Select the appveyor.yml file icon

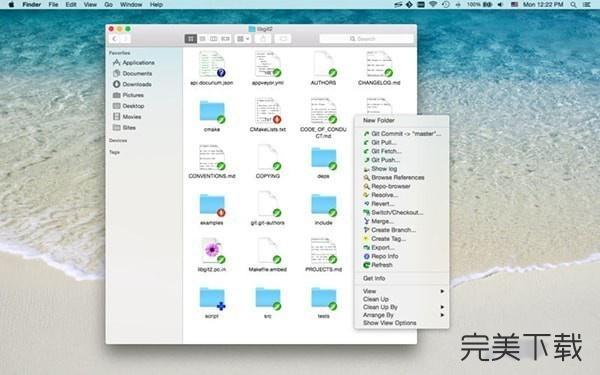point(268,64)
